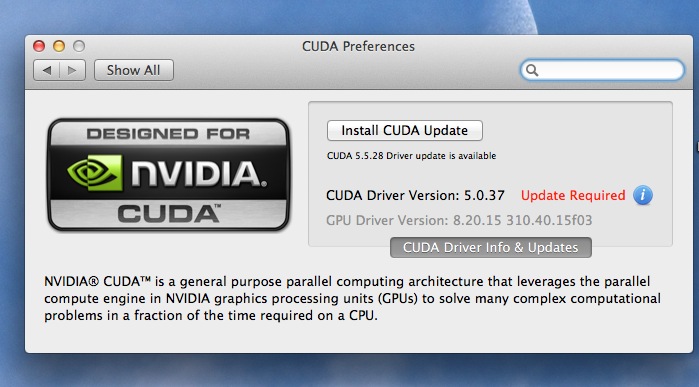
Task: Click the forward arrow in toolbar
Action: 72,70
